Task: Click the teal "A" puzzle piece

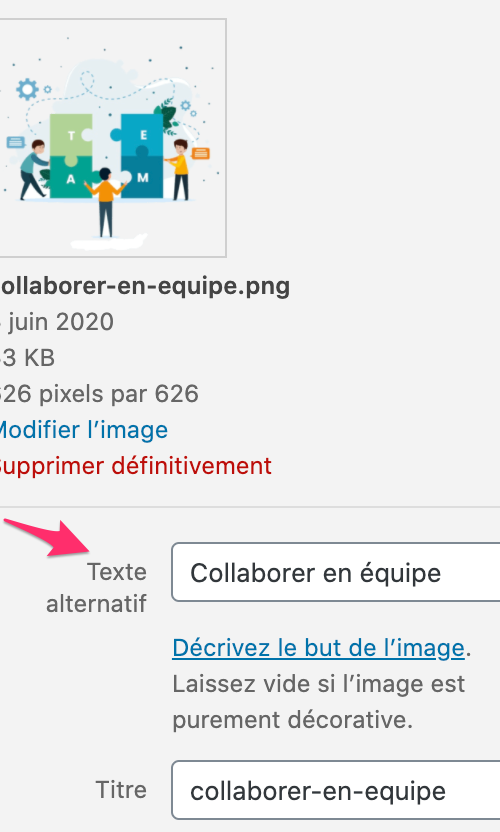Action: pos(72,178)
